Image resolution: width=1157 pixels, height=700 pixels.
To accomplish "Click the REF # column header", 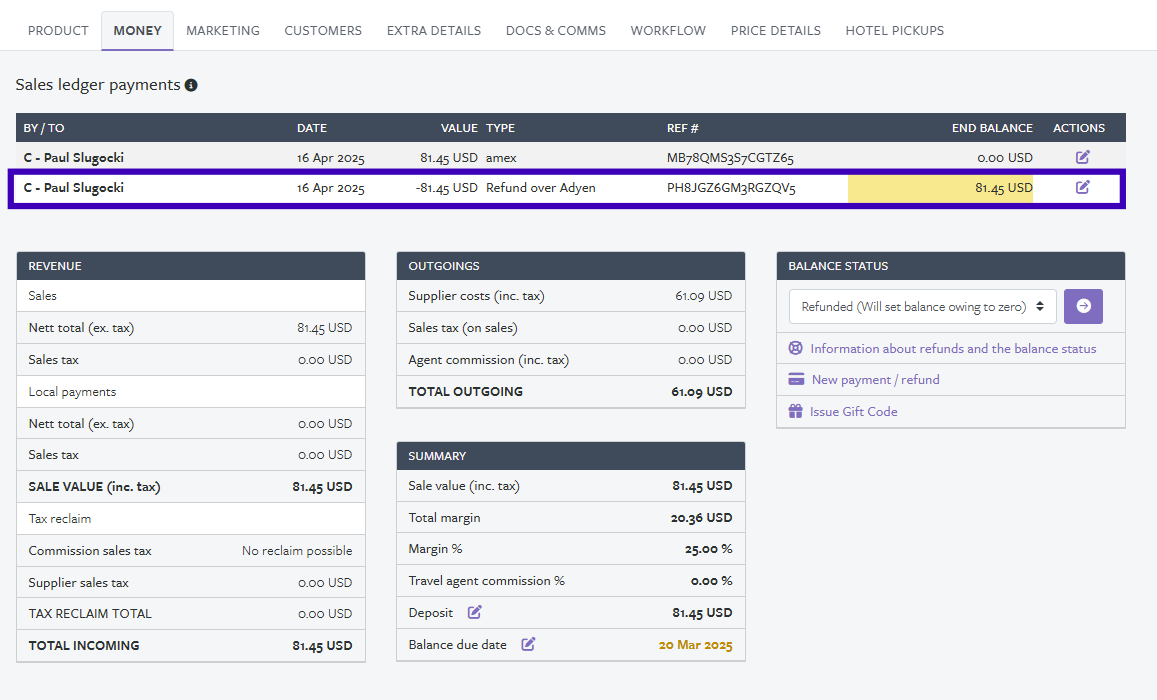I will coord(683,128).
